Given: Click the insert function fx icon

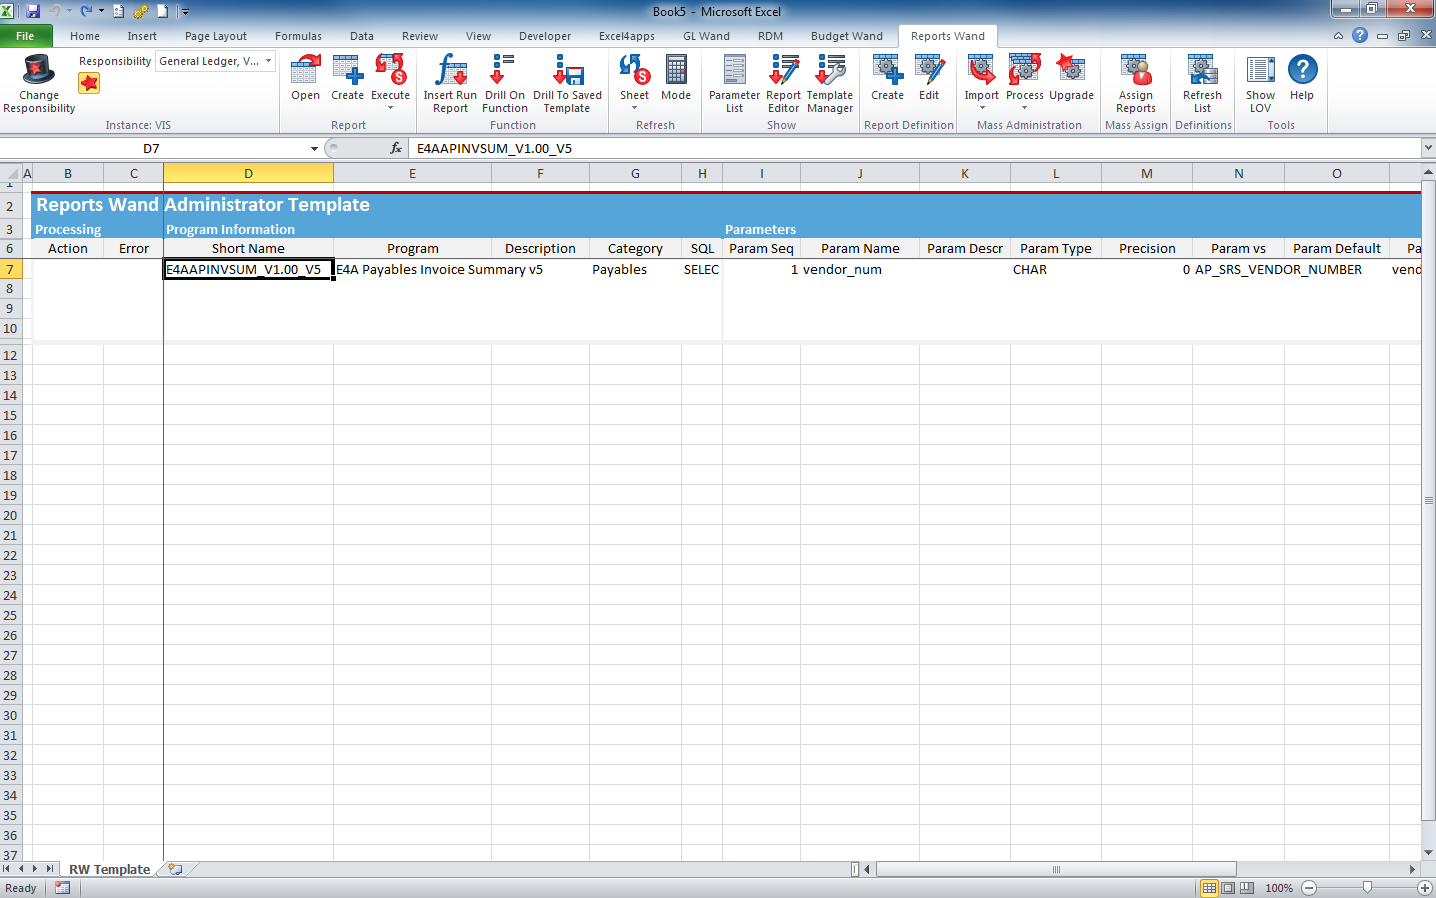Looking at the screenshot, I should pyautogui.click(x=396, y=148).
